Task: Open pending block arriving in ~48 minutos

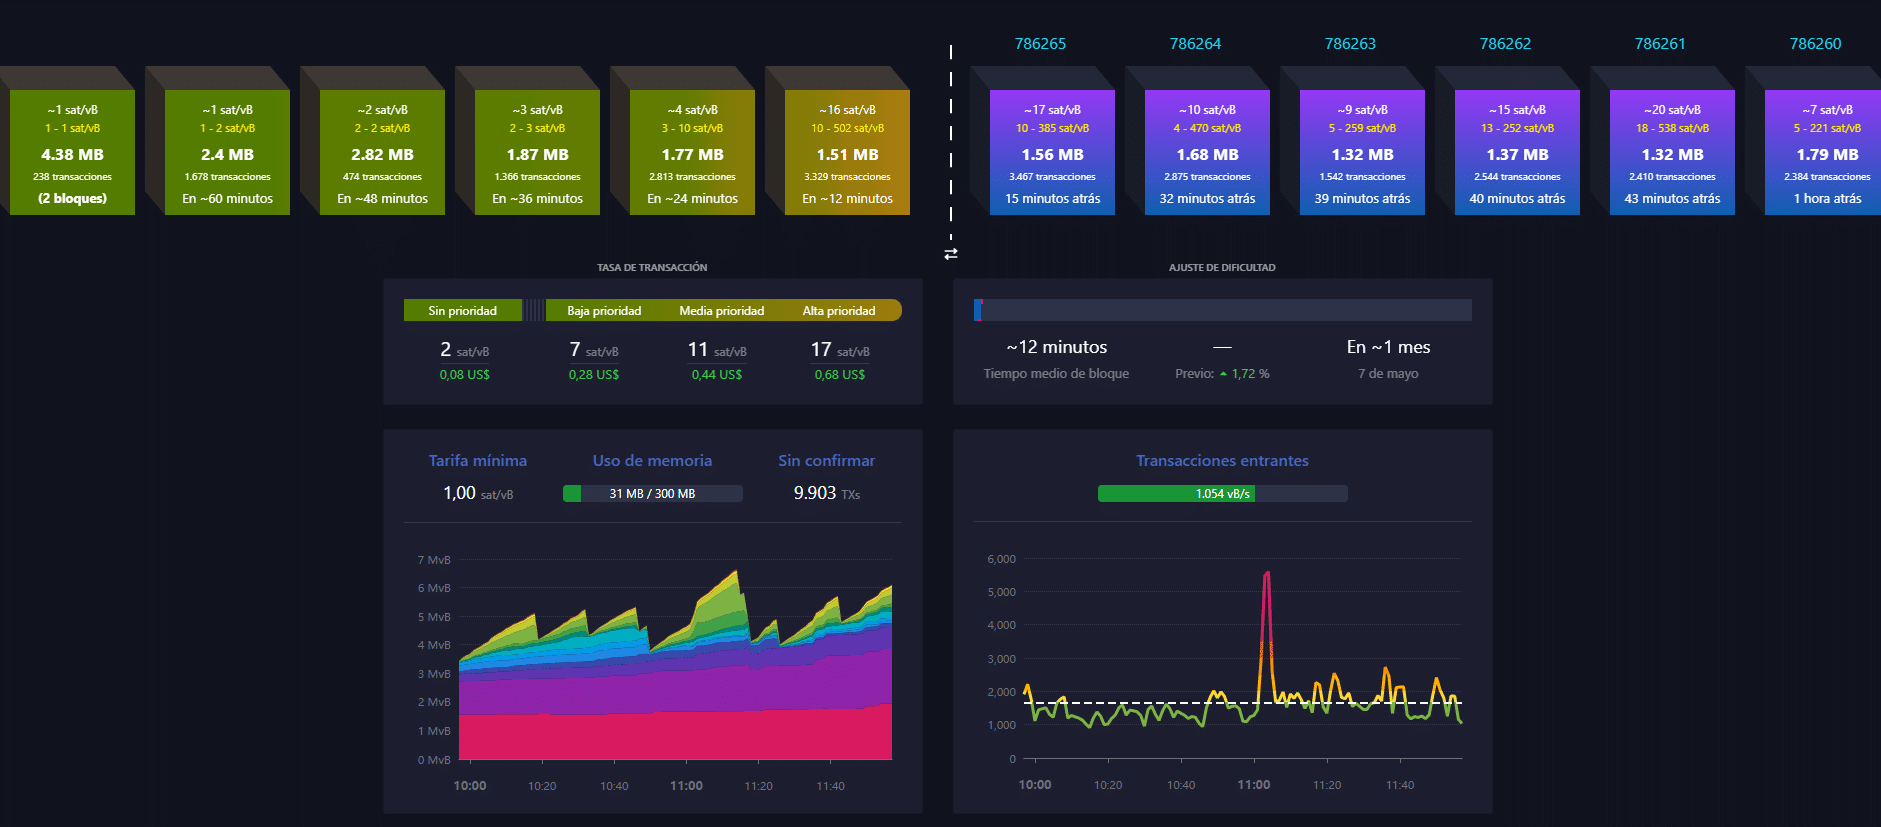Action: [x=382, y=152]
